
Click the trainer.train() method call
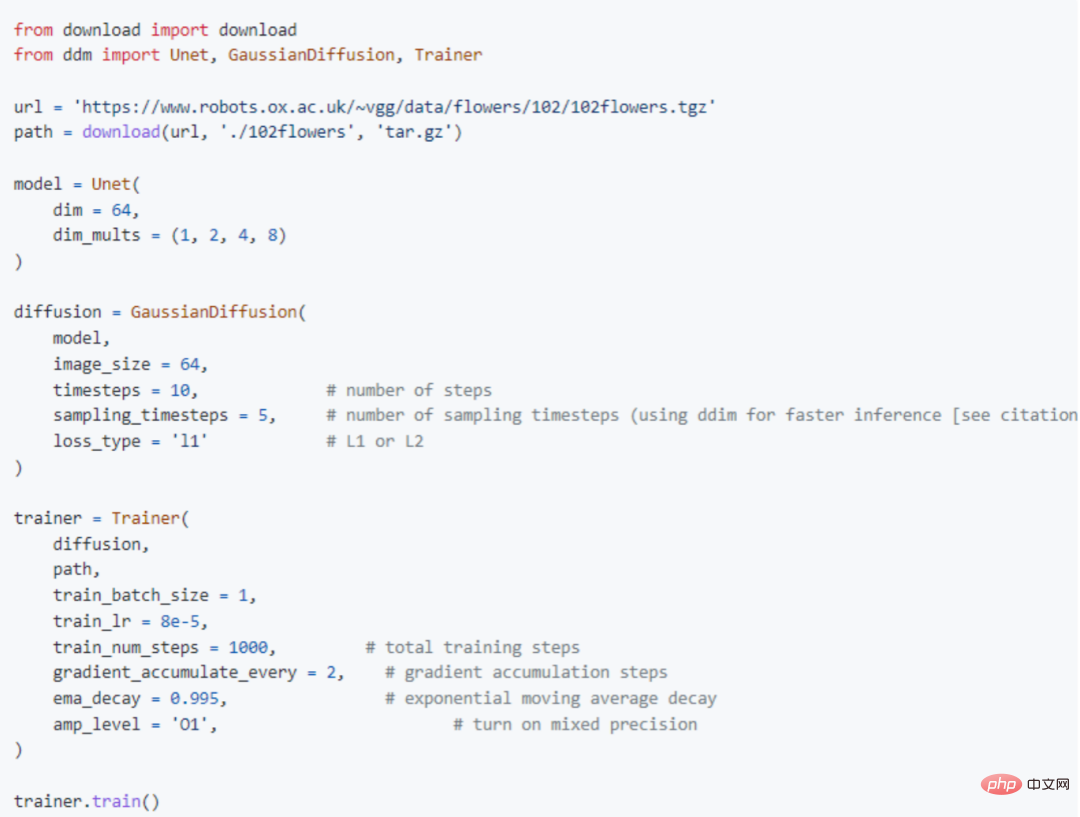pos(87,801)
